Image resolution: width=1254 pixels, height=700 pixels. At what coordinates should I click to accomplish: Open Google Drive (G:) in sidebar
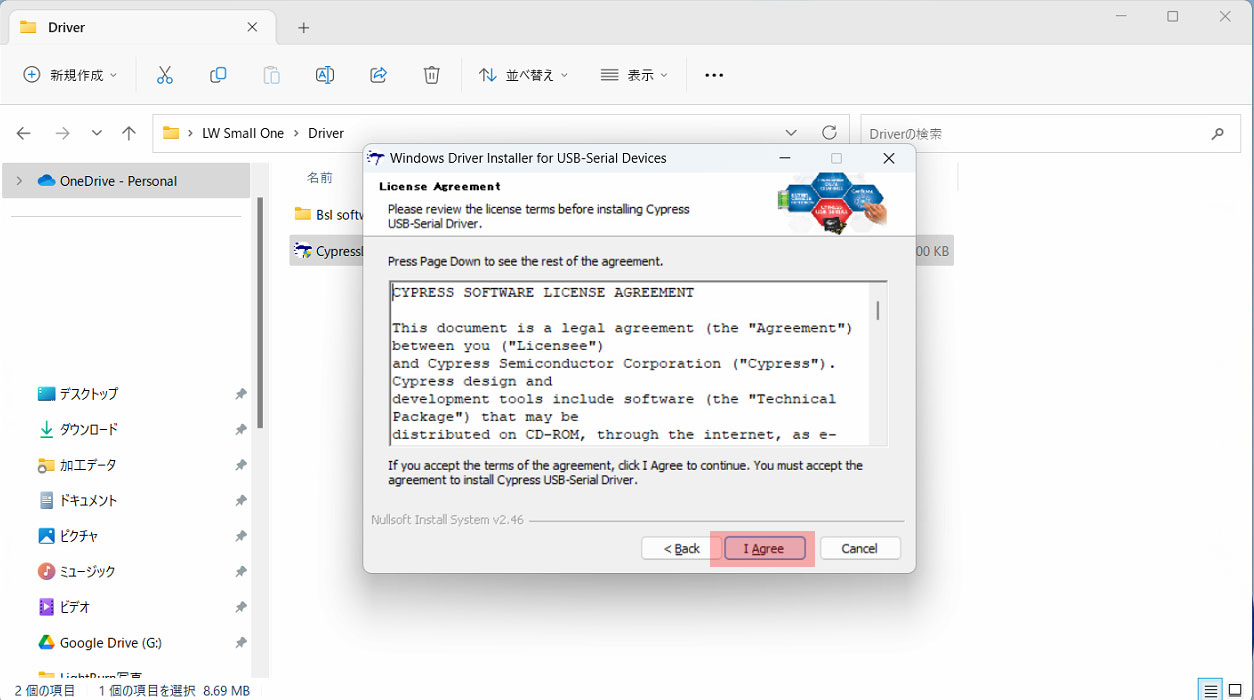pyautogui.click(x=110, y=643)
